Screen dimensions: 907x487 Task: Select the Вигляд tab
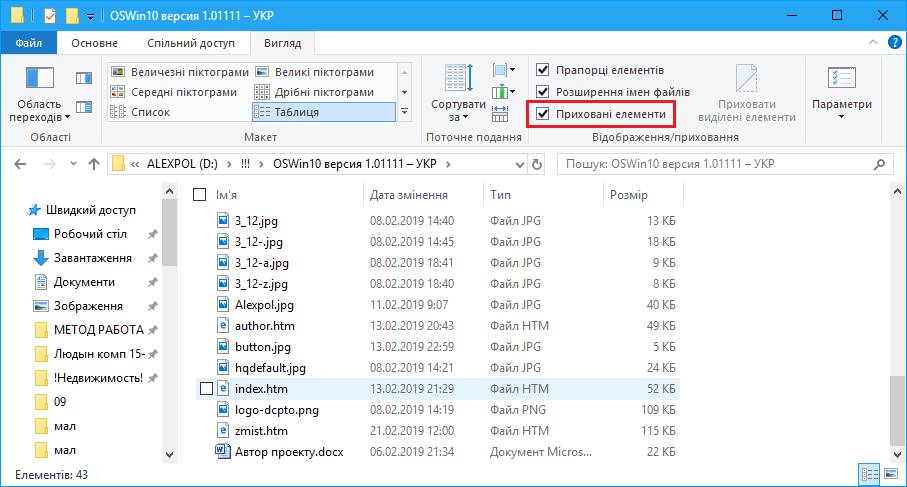tap(282, 43)
